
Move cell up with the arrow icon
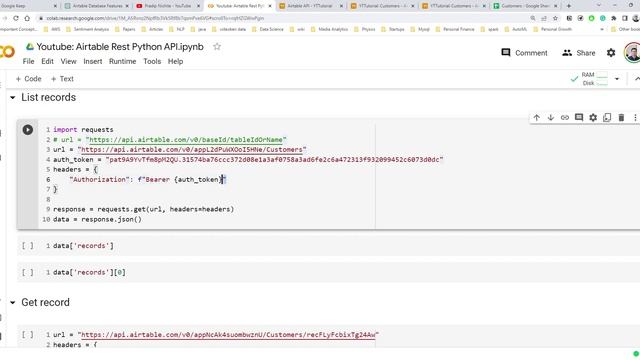[x=536, y=118]
